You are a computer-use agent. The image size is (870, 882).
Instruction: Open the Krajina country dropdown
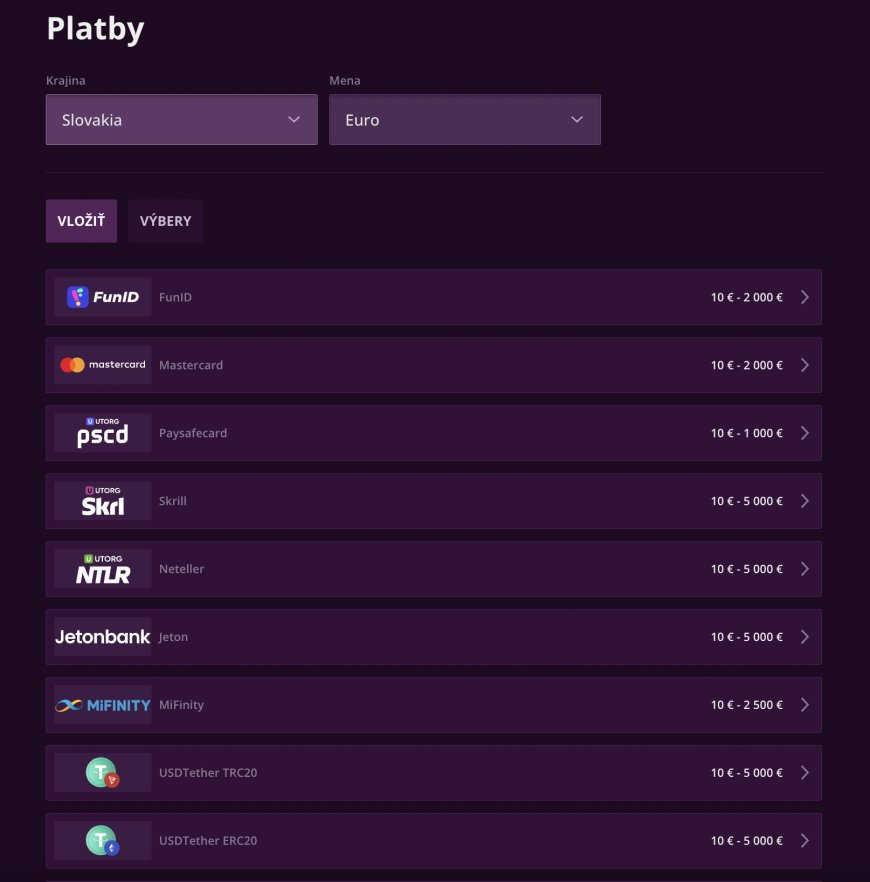(182, 120)
